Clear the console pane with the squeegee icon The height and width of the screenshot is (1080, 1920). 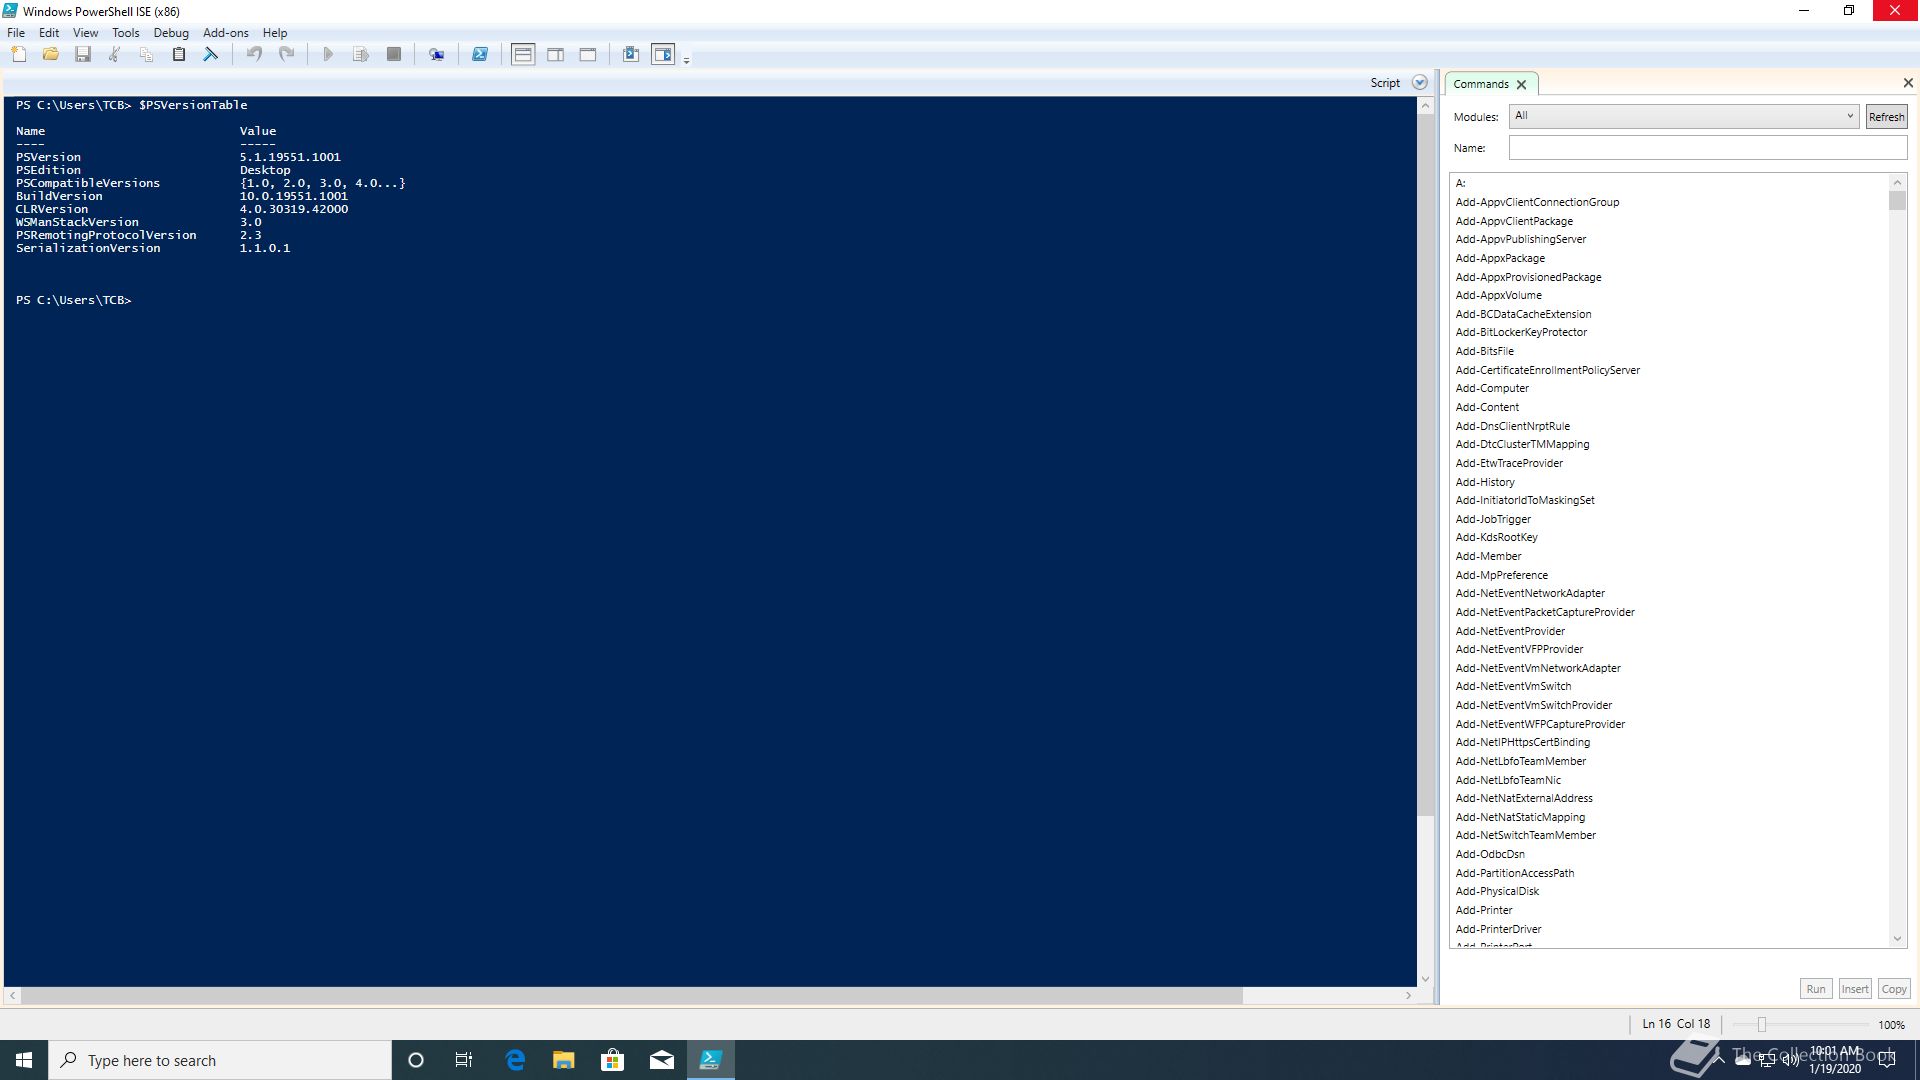(x=211, y=54)
